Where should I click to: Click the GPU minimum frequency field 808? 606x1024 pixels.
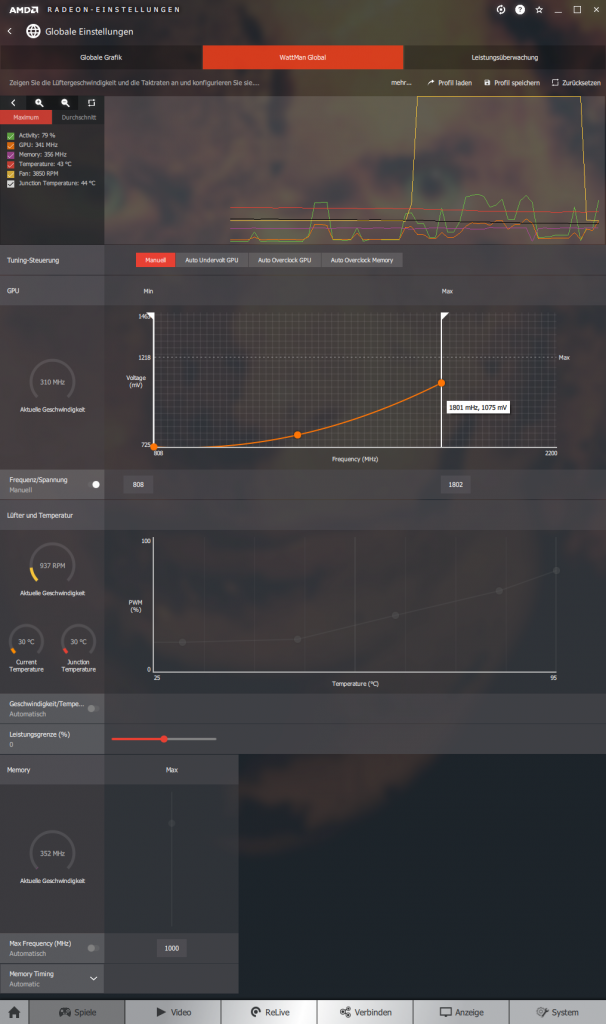138,485
